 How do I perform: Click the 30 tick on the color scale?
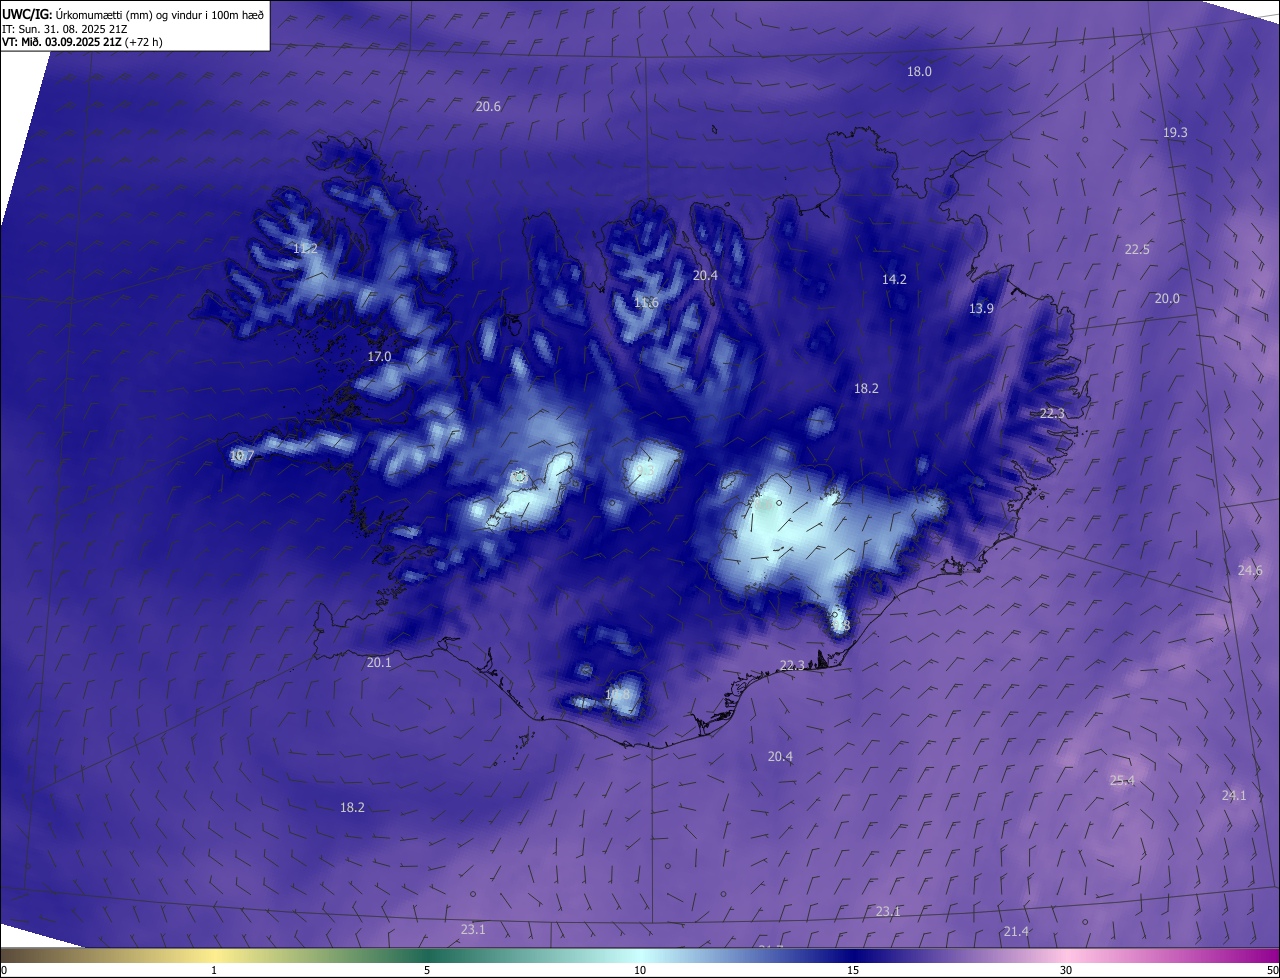[x=1066, y=970]
